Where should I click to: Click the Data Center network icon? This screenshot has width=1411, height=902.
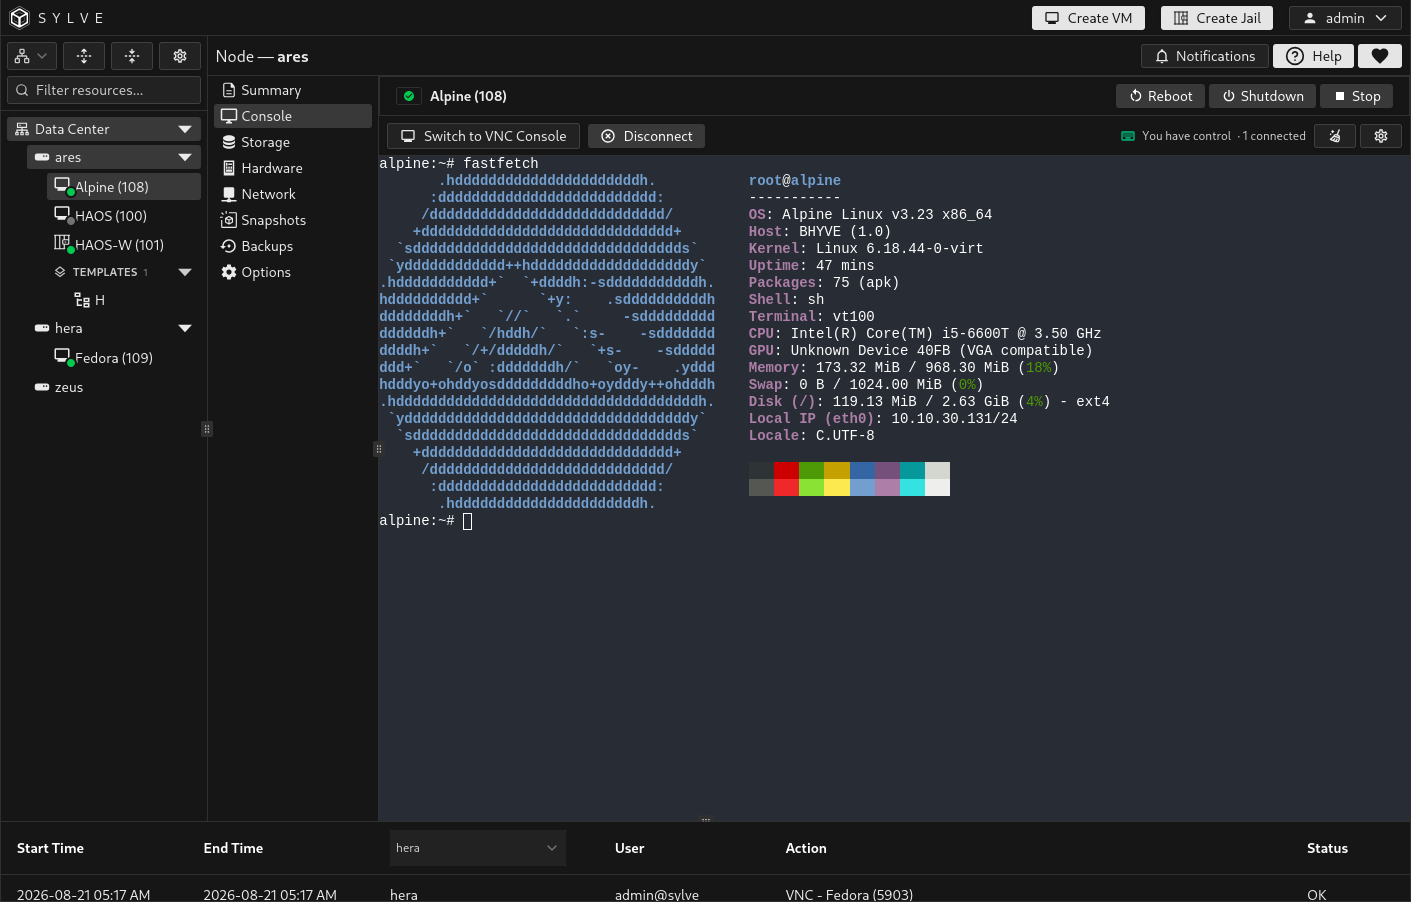22,129
